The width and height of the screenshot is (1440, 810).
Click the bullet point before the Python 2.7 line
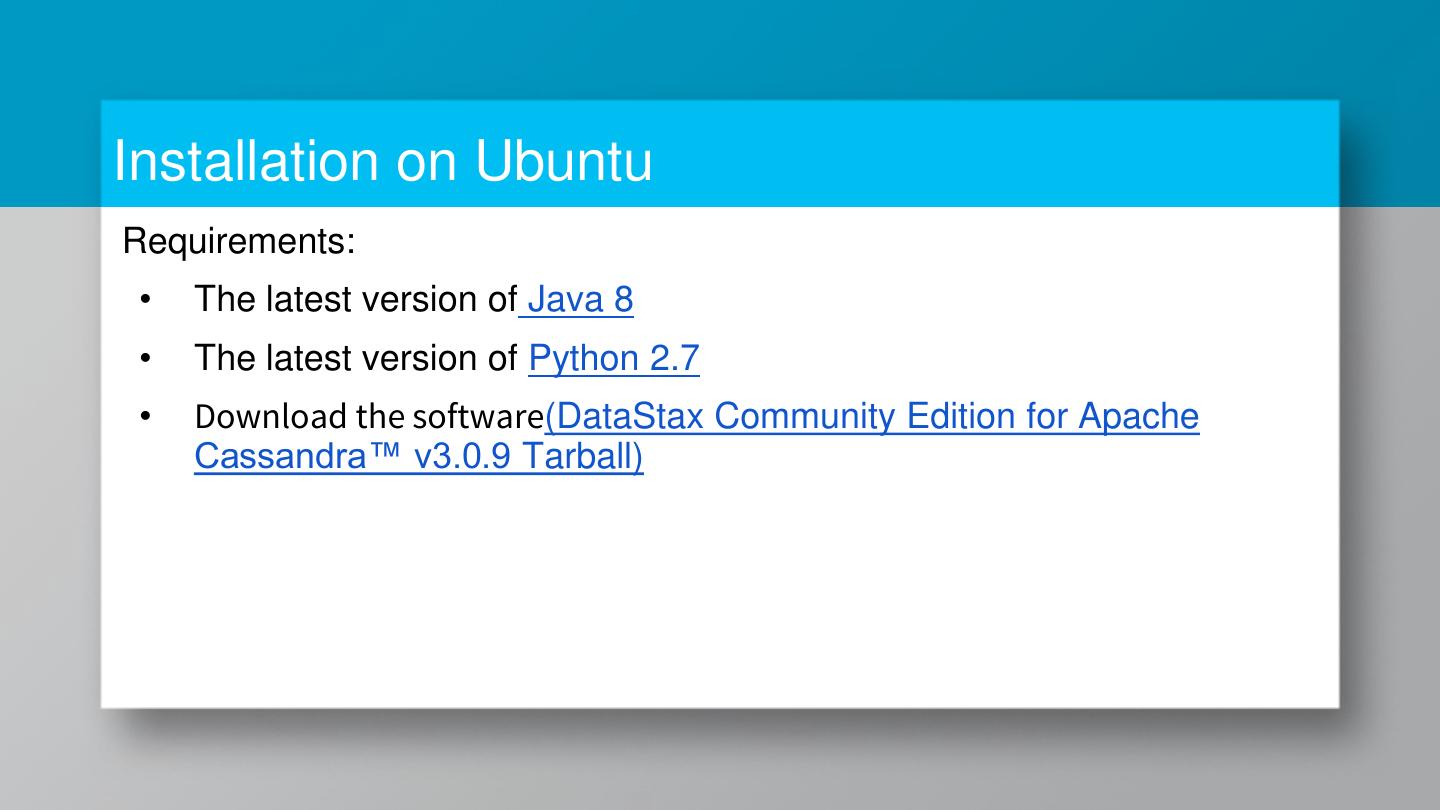tap(146, 358)
